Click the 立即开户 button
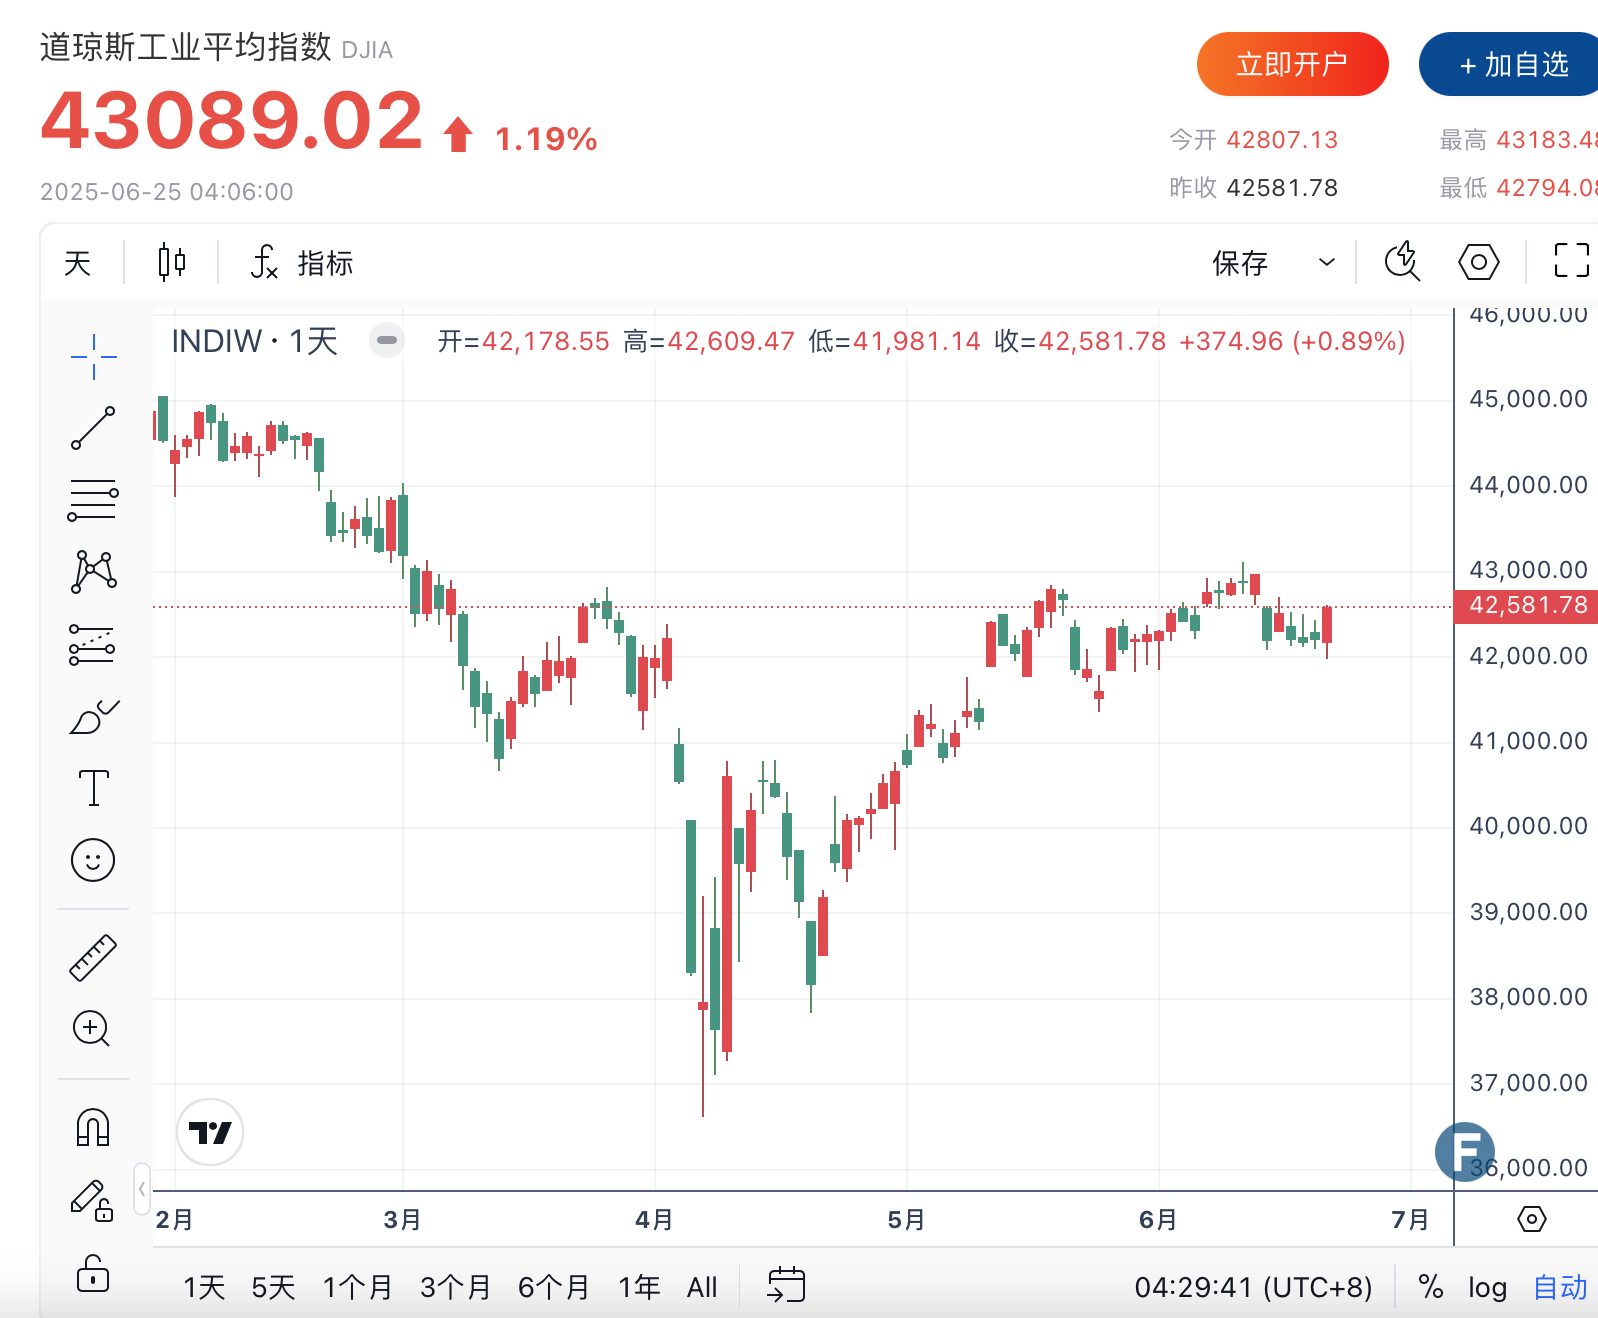This screenshot has width=1598, height=1318. coord(1292,65)
